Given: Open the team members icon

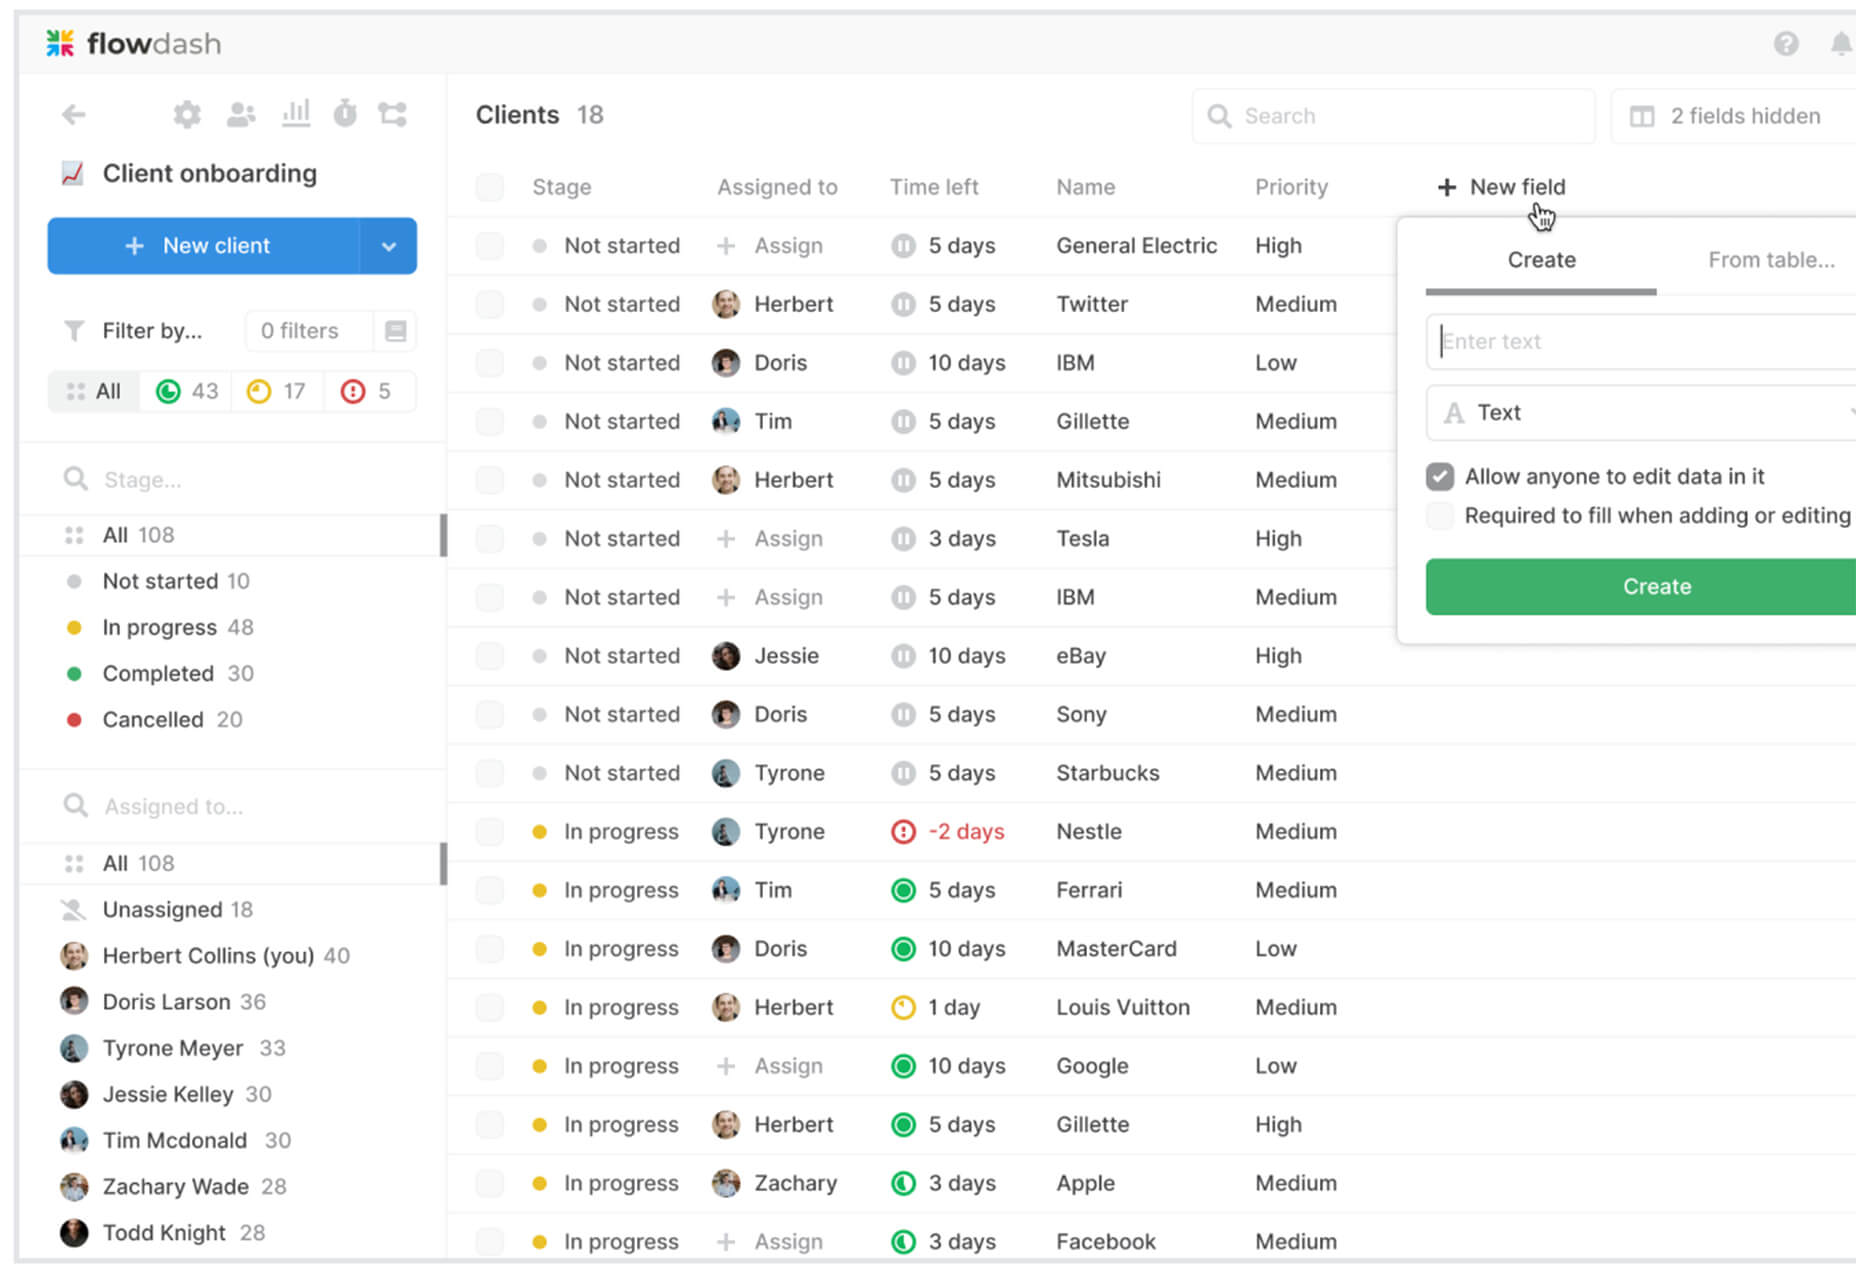Looking at the screenshot, I should click(x=241, y=114).
